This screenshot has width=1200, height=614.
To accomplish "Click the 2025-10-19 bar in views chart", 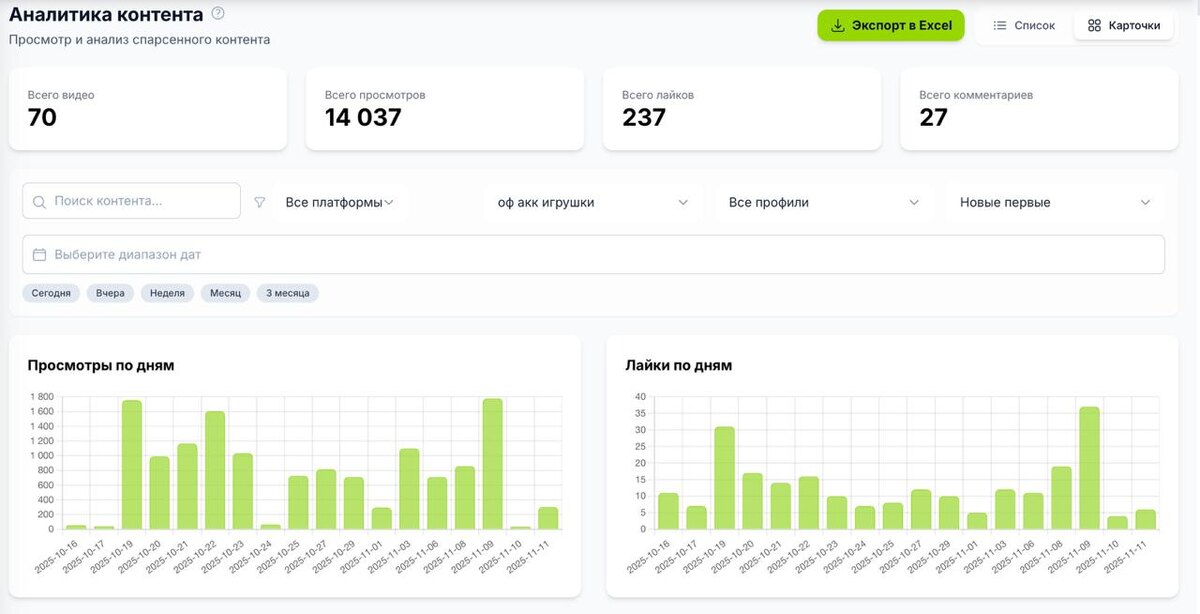I will pyautogui.click(x=131, y=465).
